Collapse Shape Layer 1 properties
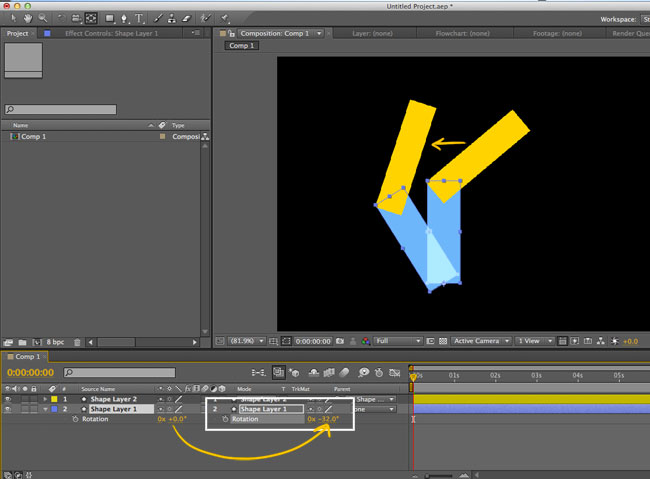Screen dimensions: 650x479 (x=45, y=409)
